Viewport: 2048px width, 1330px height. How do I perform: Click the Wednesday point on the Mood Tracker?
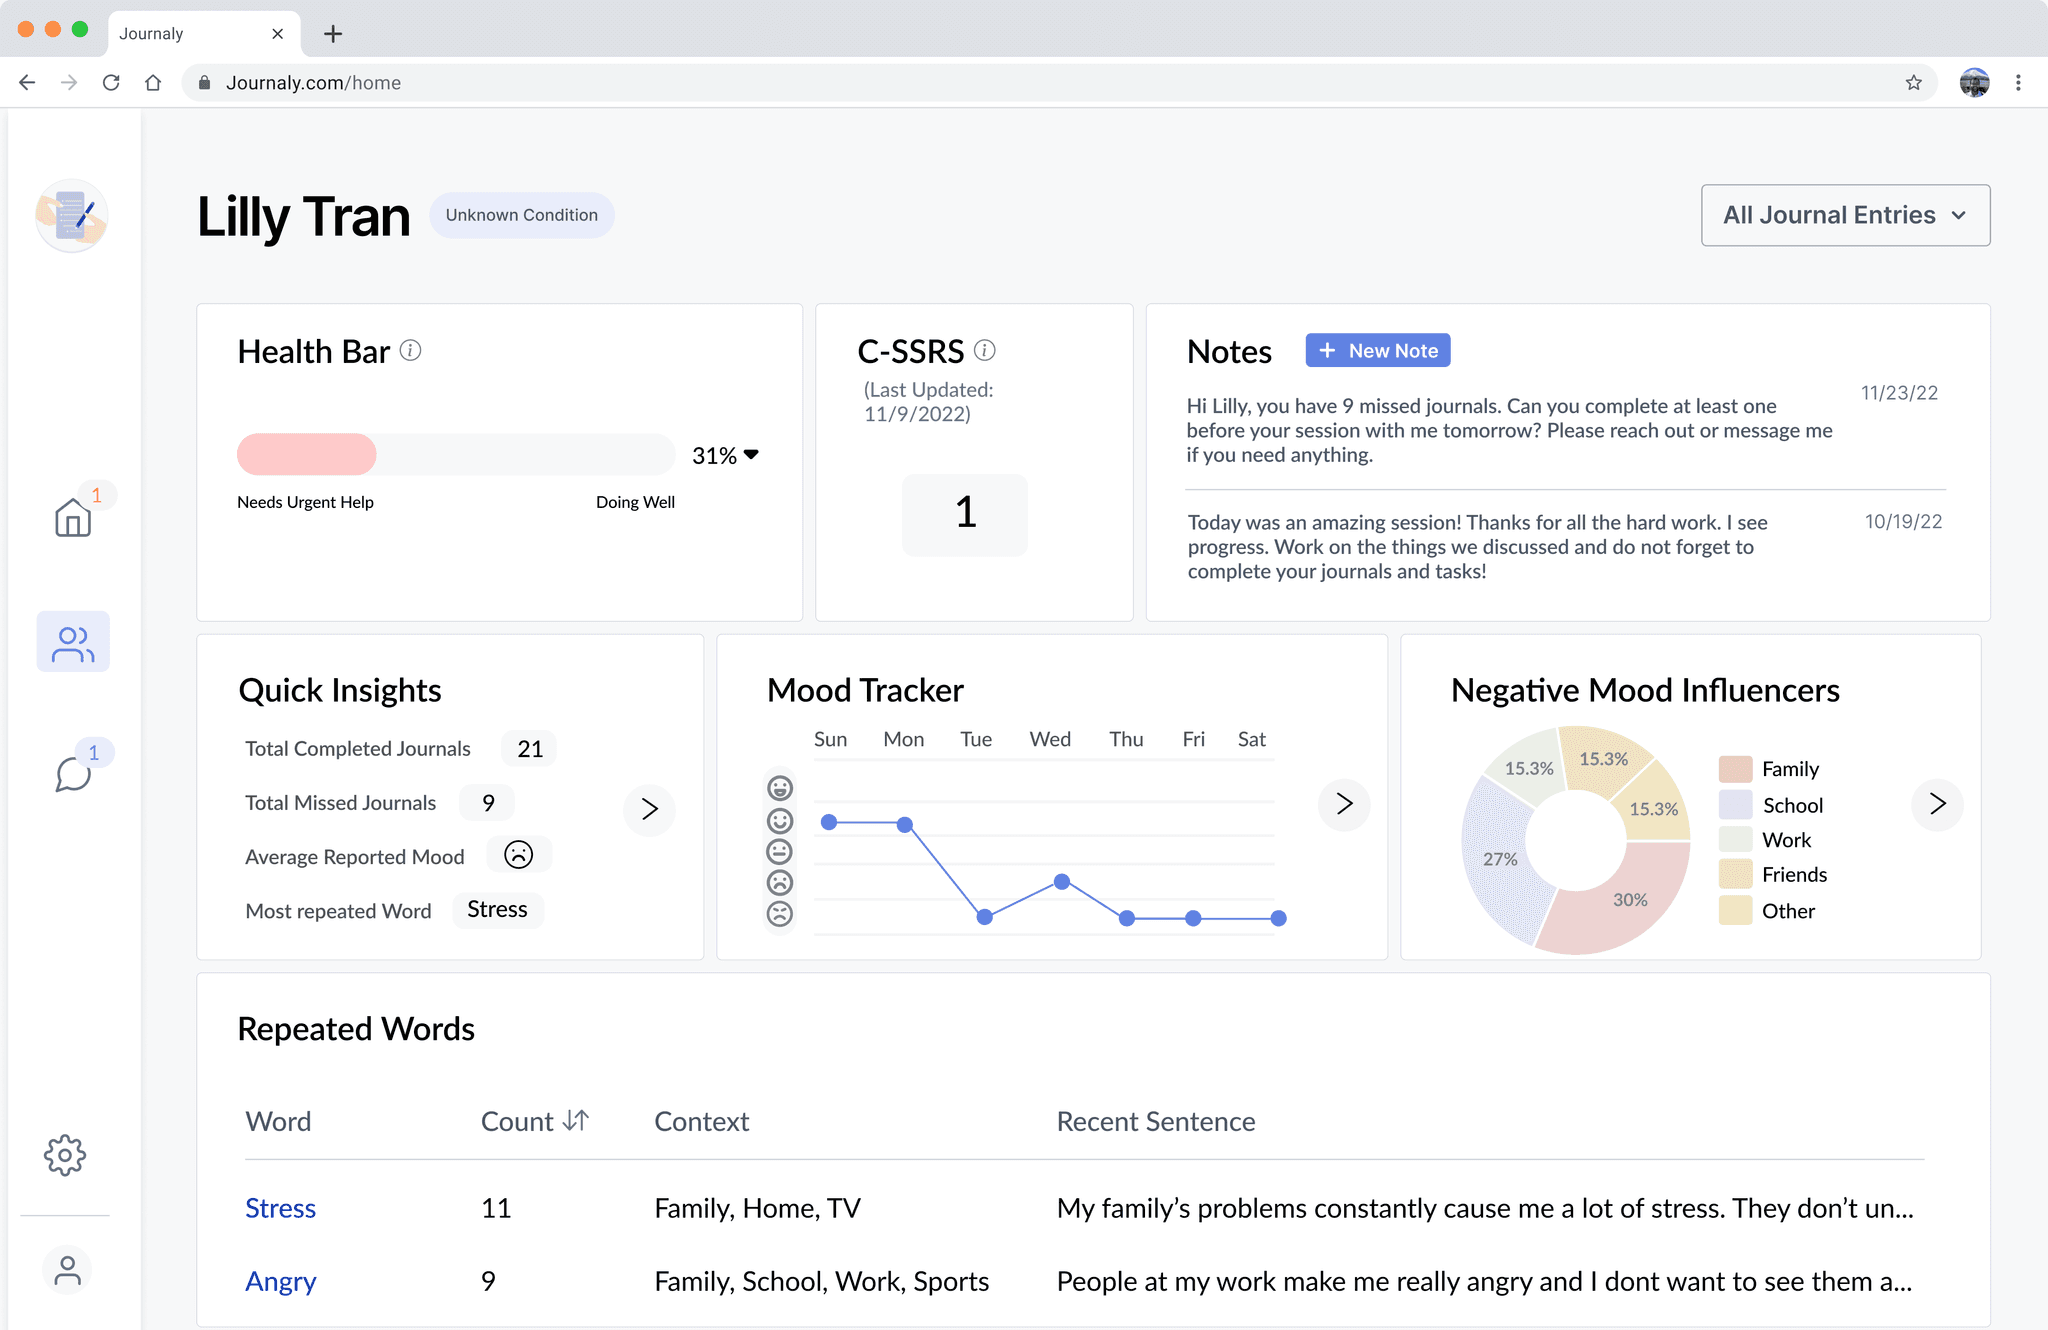(1062, 882)
